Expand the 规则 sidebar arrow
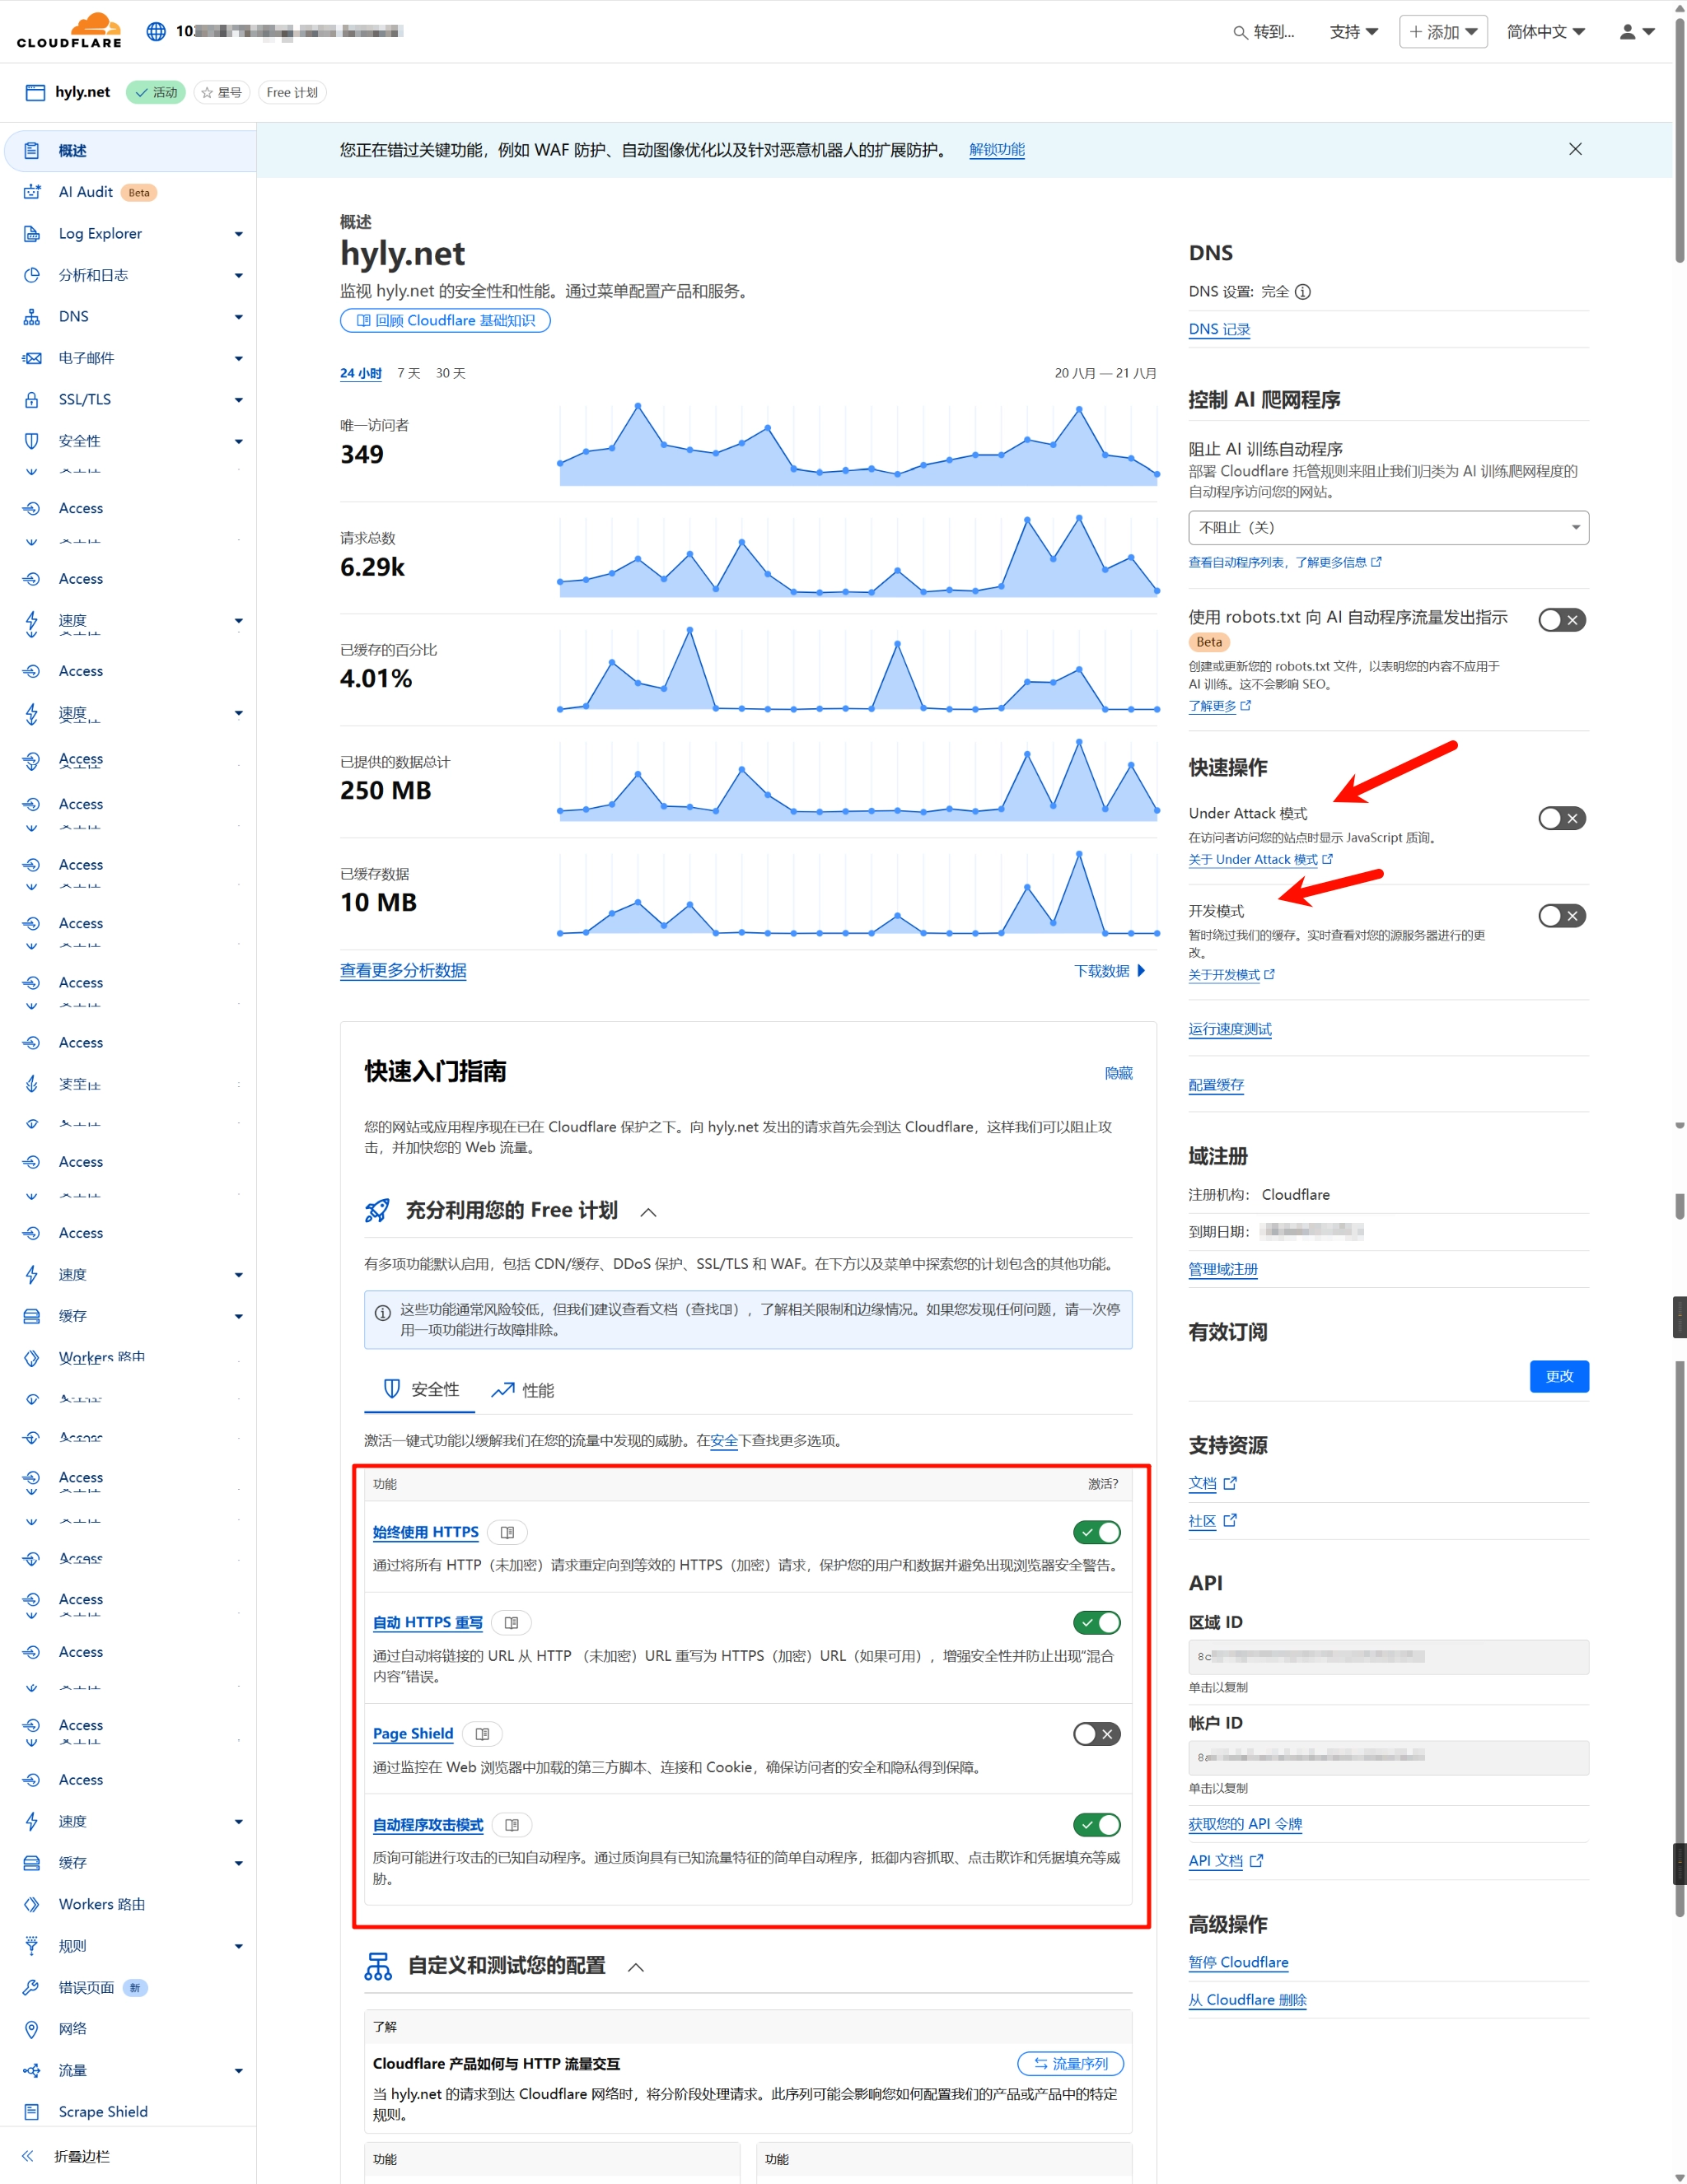Viewport: 1687px width, 2184px height. 239,1946
